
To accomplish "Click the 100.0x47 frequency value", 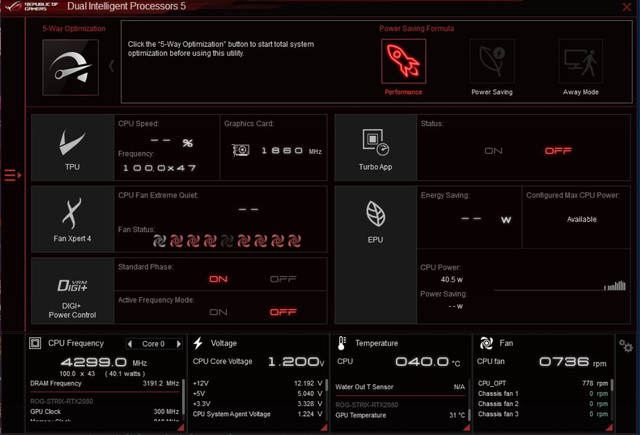I will (159, 168).
